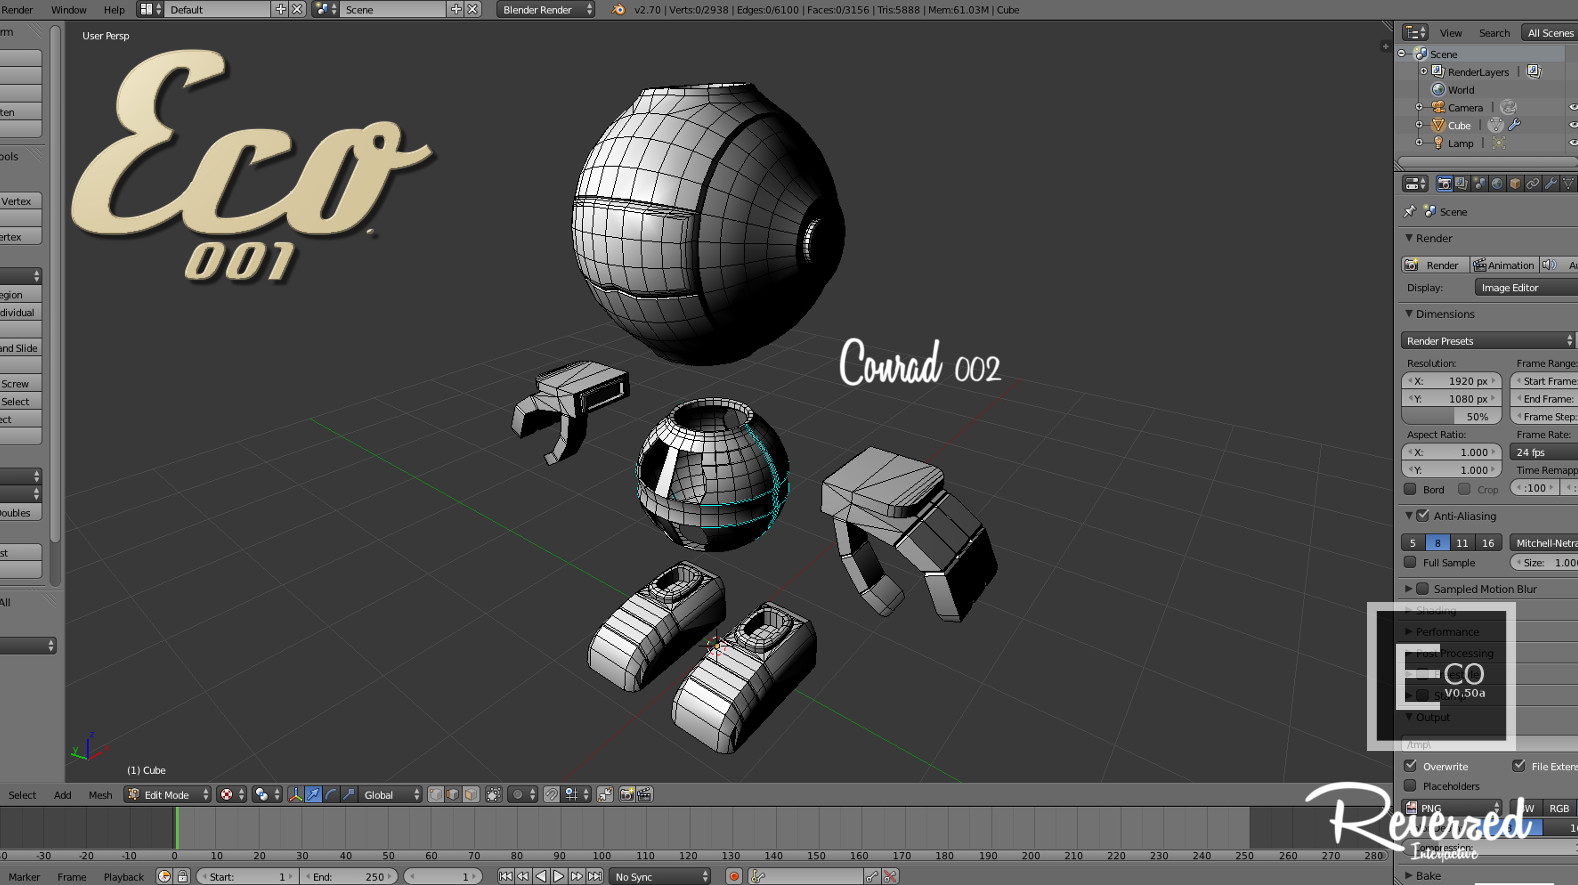Open the Blender Render engine dropdown
The width and height of the screenshot is (1578, 885).
(545, 9)
